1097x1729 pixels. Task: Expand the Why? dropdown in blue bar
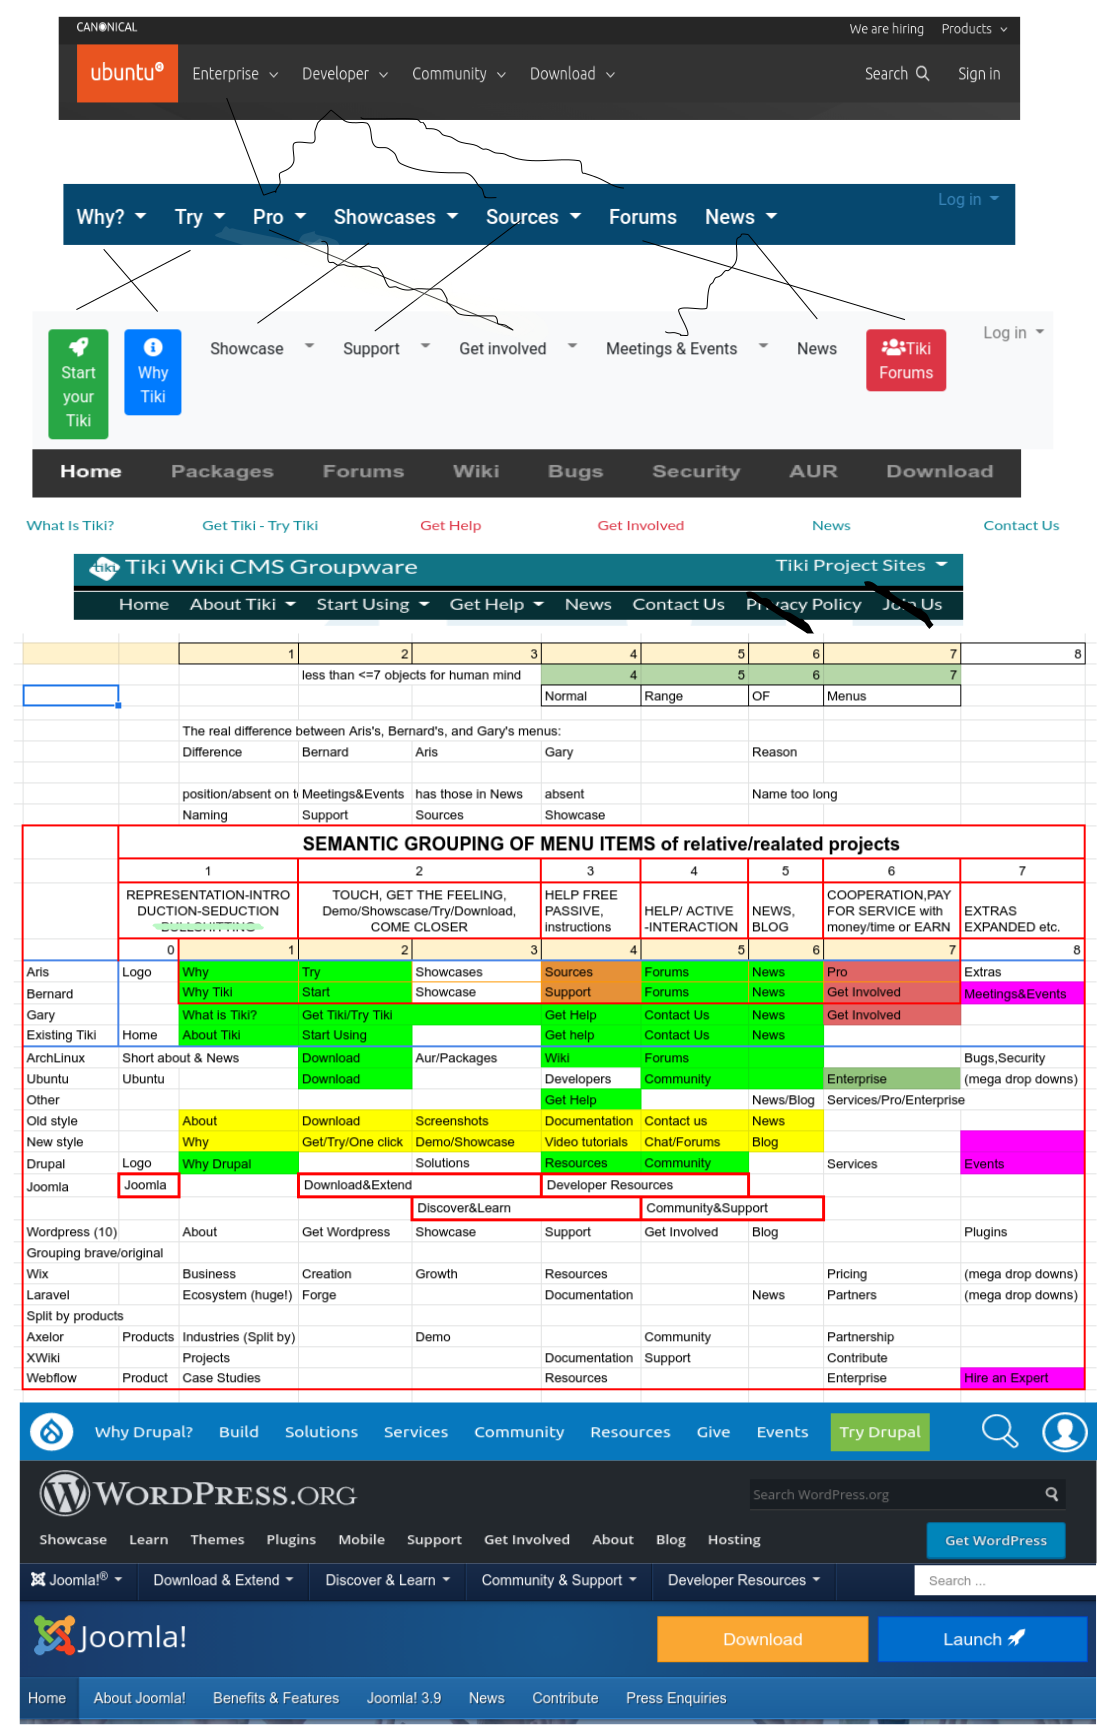pos(111,217)
